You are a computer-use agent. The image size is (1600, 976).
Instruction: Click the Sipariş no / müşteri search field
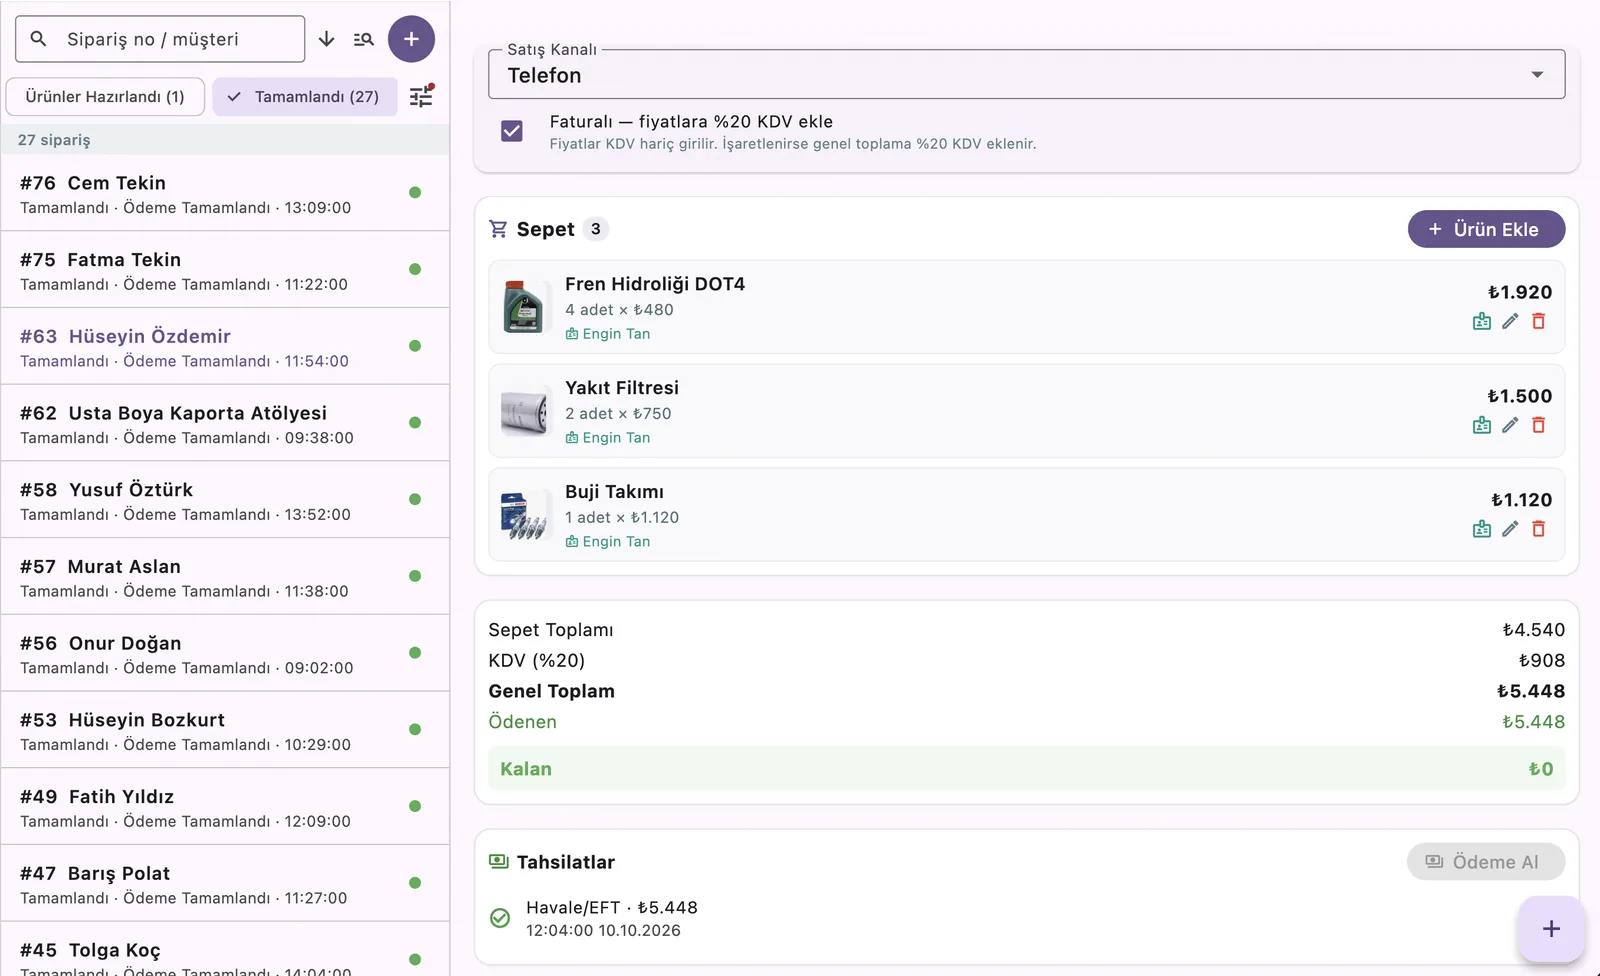160,39
